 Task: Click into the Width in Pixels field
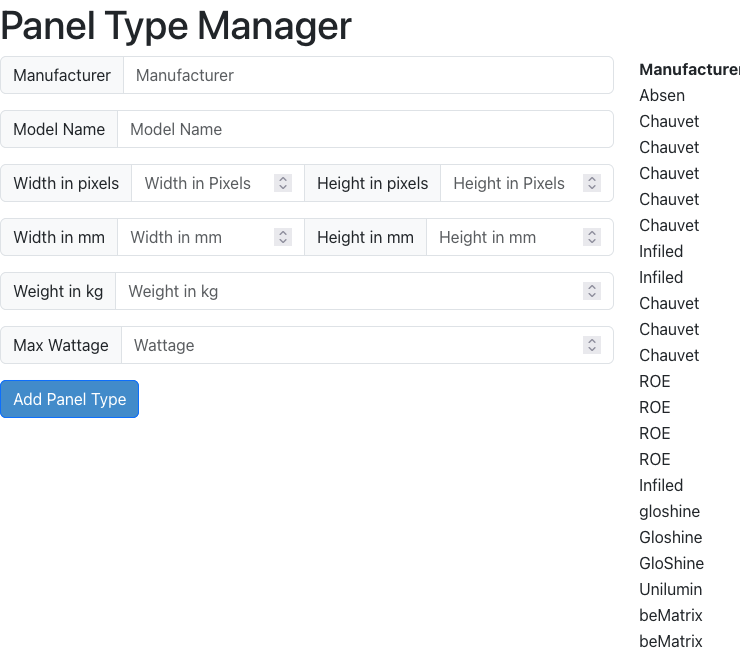tap(205, 183)
